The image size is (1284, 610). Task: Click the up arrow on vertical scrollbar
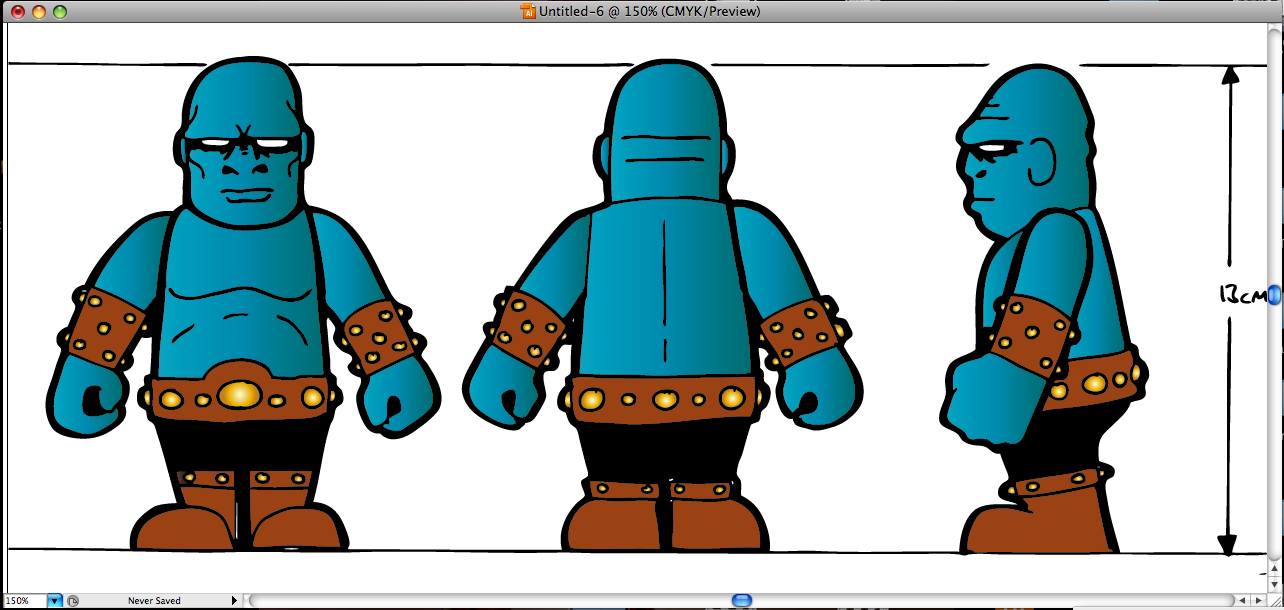(x=1274, y=568)
